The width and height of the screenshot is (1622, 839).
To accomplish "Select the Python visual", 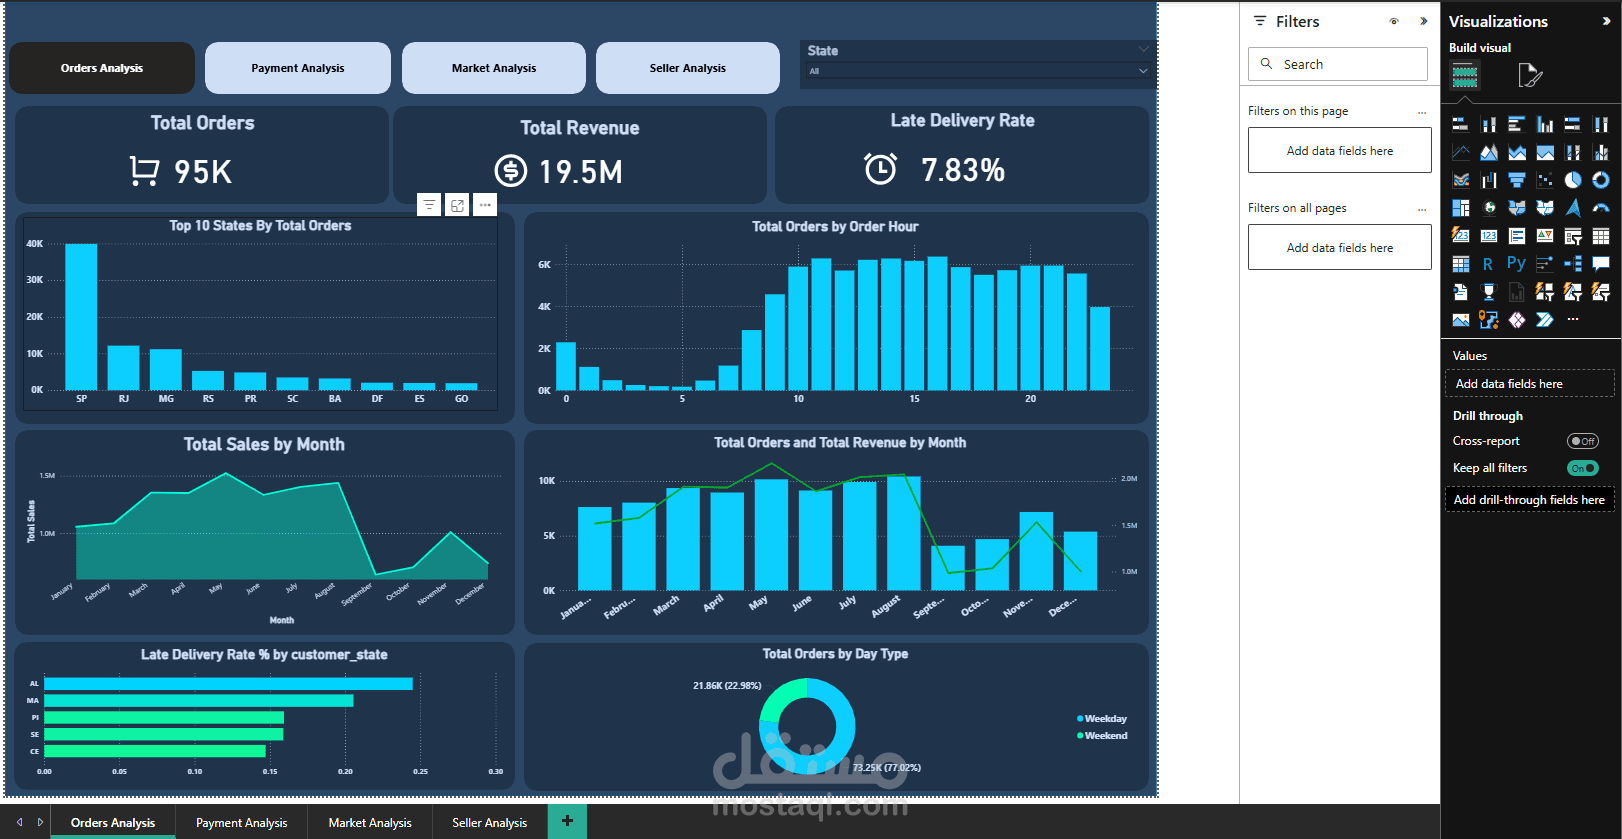I will (1517, 264).
